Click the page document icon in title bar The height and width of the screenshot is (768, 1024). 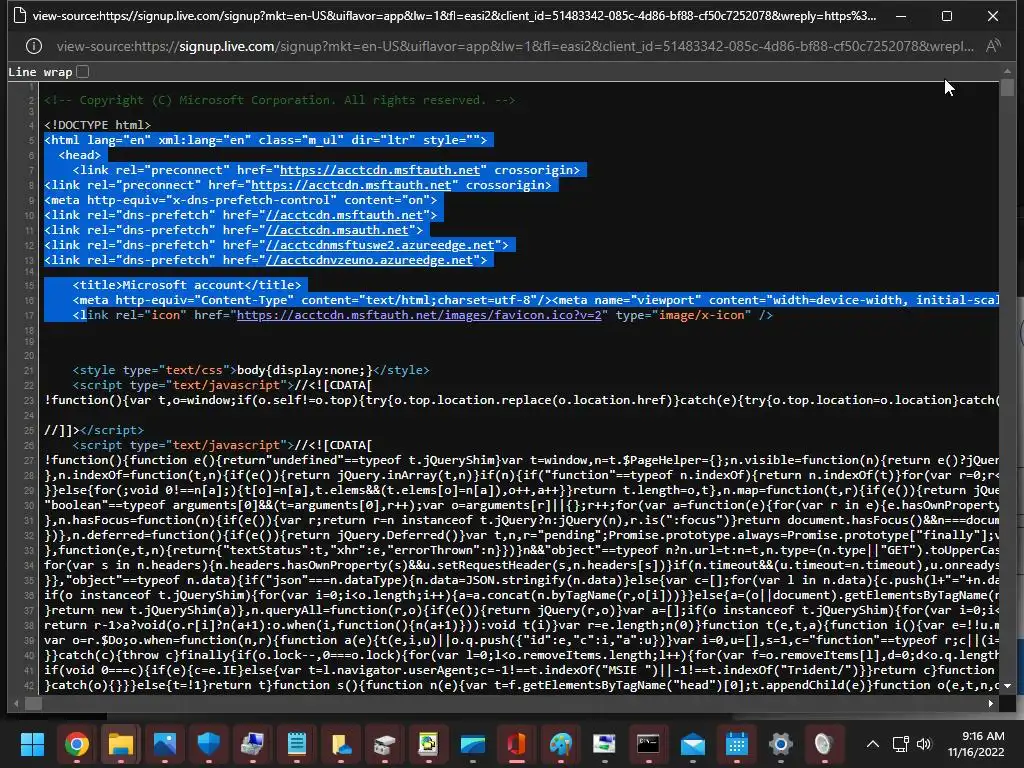pyautogui.click(x=20, y=16)
